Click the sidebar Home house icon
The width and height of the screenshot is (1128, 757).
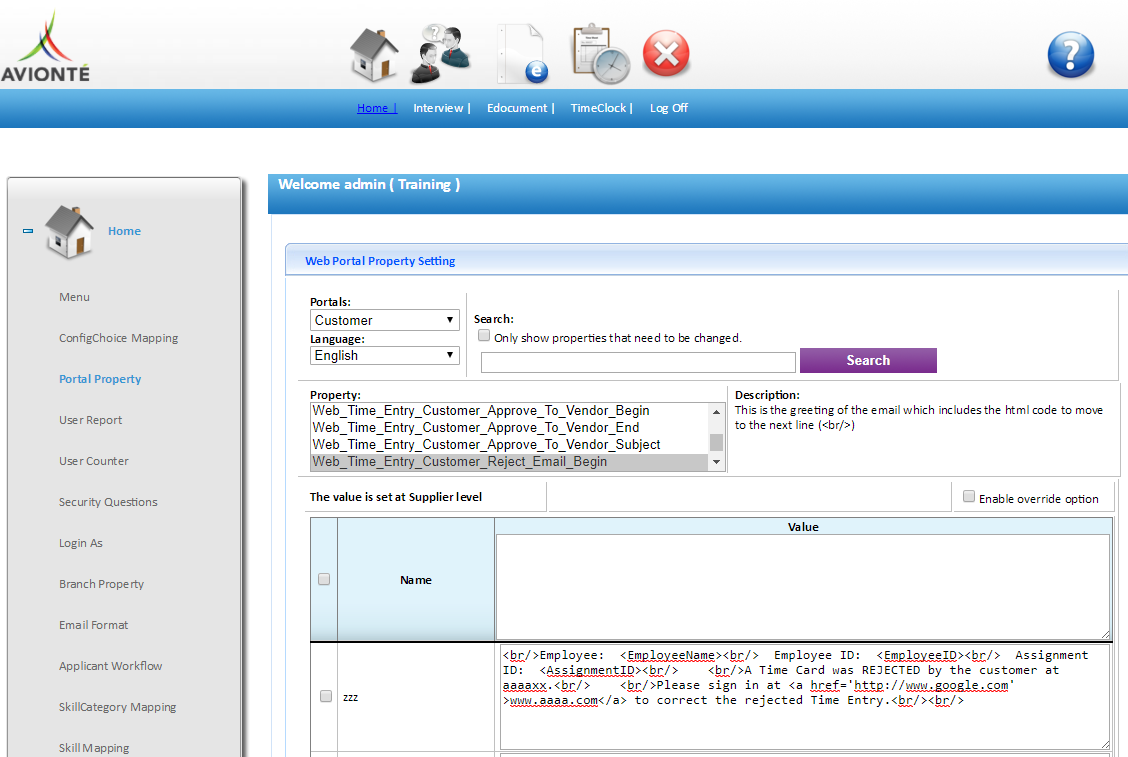[69, 232]
